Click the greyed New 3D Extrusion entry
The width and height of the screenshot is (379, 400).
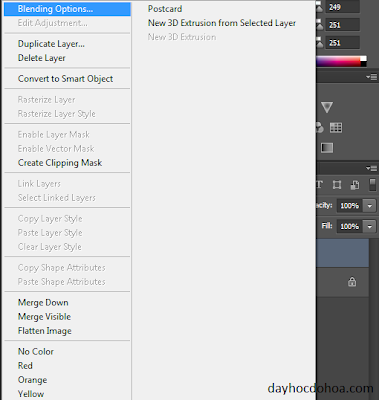[182, 37]
